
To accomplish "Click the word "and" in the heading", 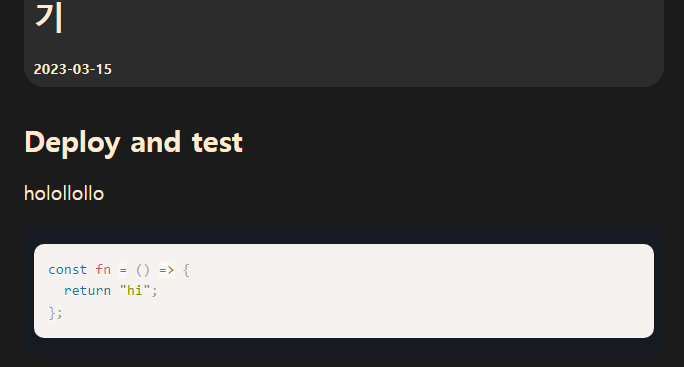I will tap(155, 142).
